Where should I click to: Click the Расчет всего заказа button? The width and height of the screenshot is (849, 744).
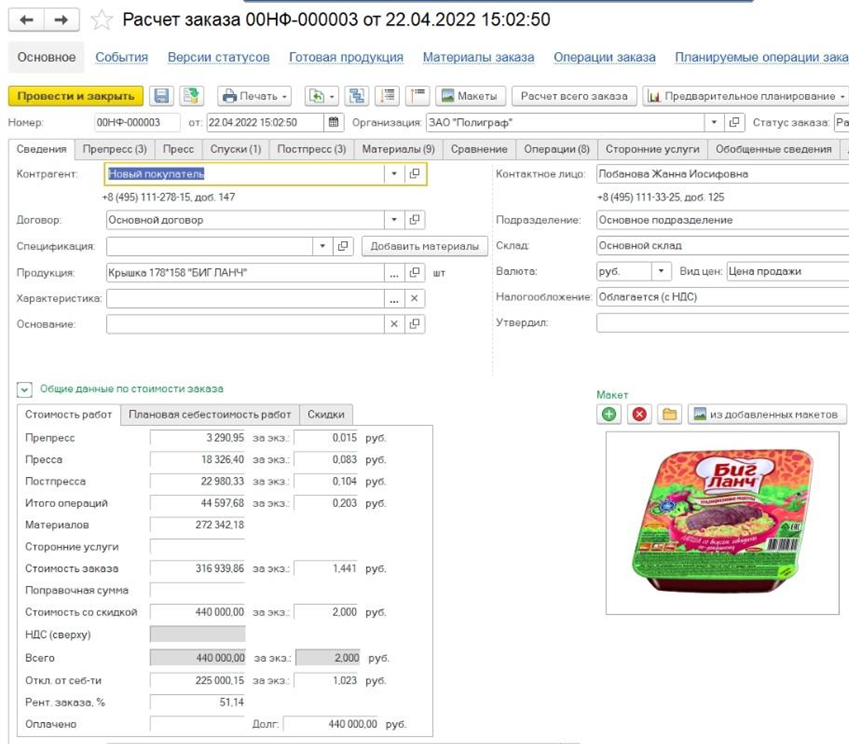(574, 96)
